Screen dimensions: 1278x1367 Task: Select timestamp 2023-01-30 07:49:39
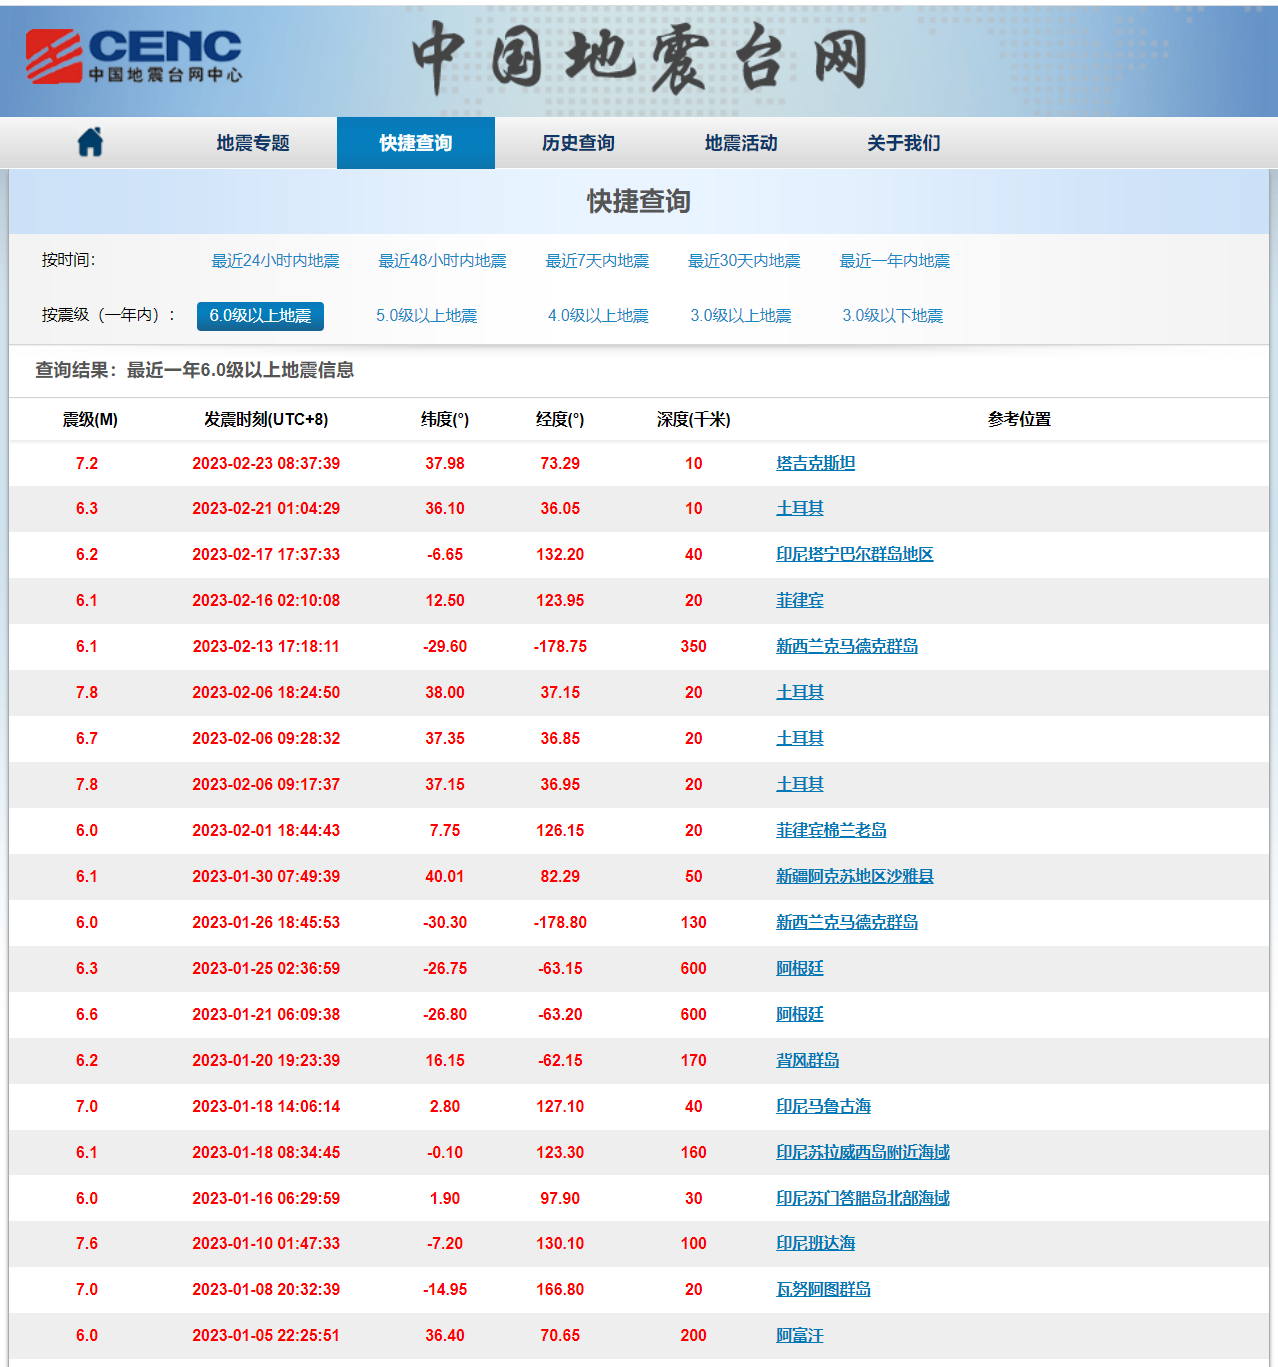pyautogui.click(x=266, y=876)
